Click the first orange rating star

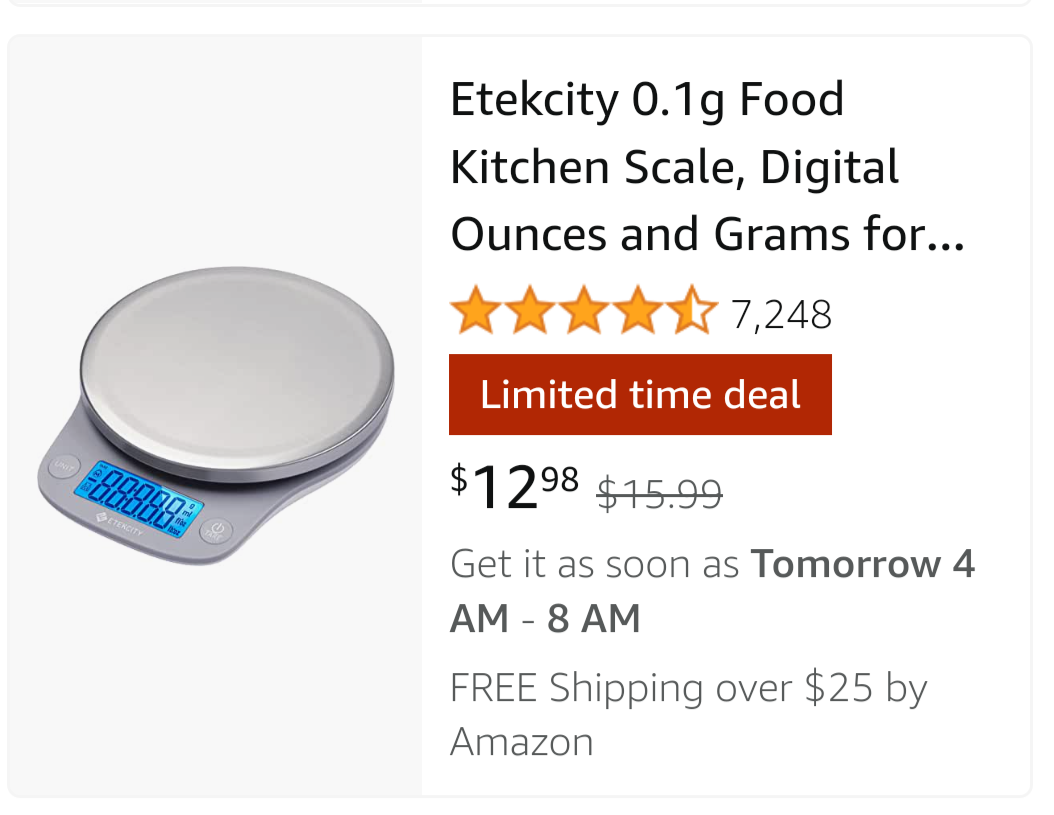472,312
